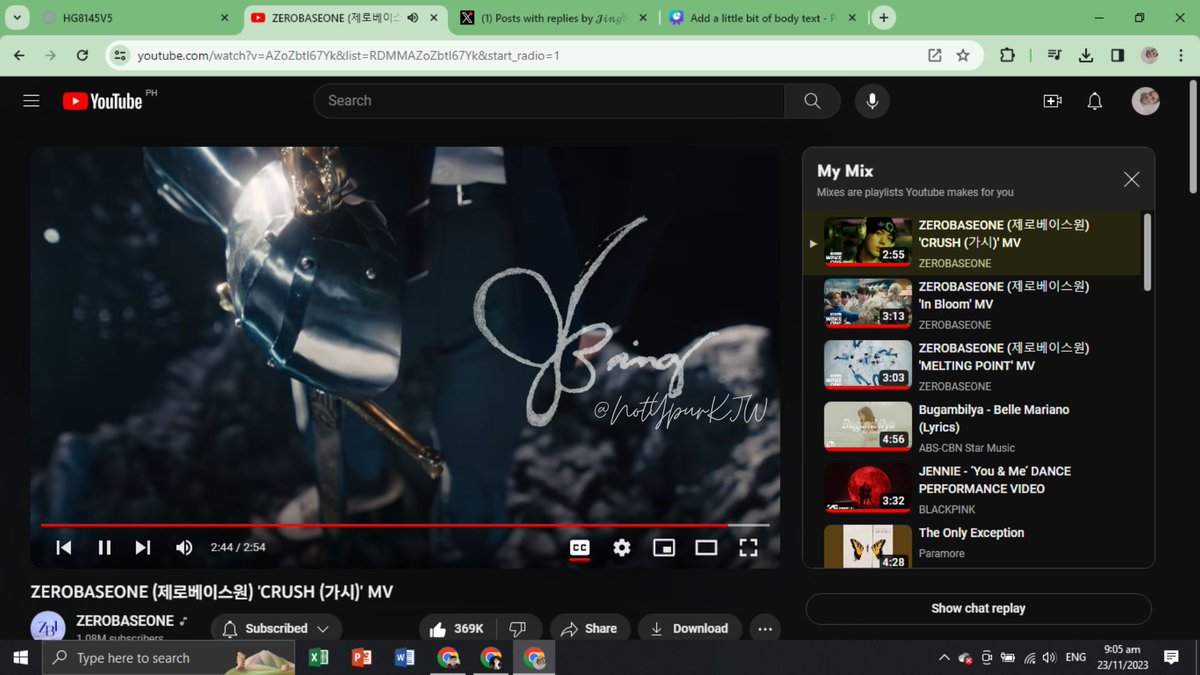Play 'MELTING POINT' MV from the mix

coord(972,367)
